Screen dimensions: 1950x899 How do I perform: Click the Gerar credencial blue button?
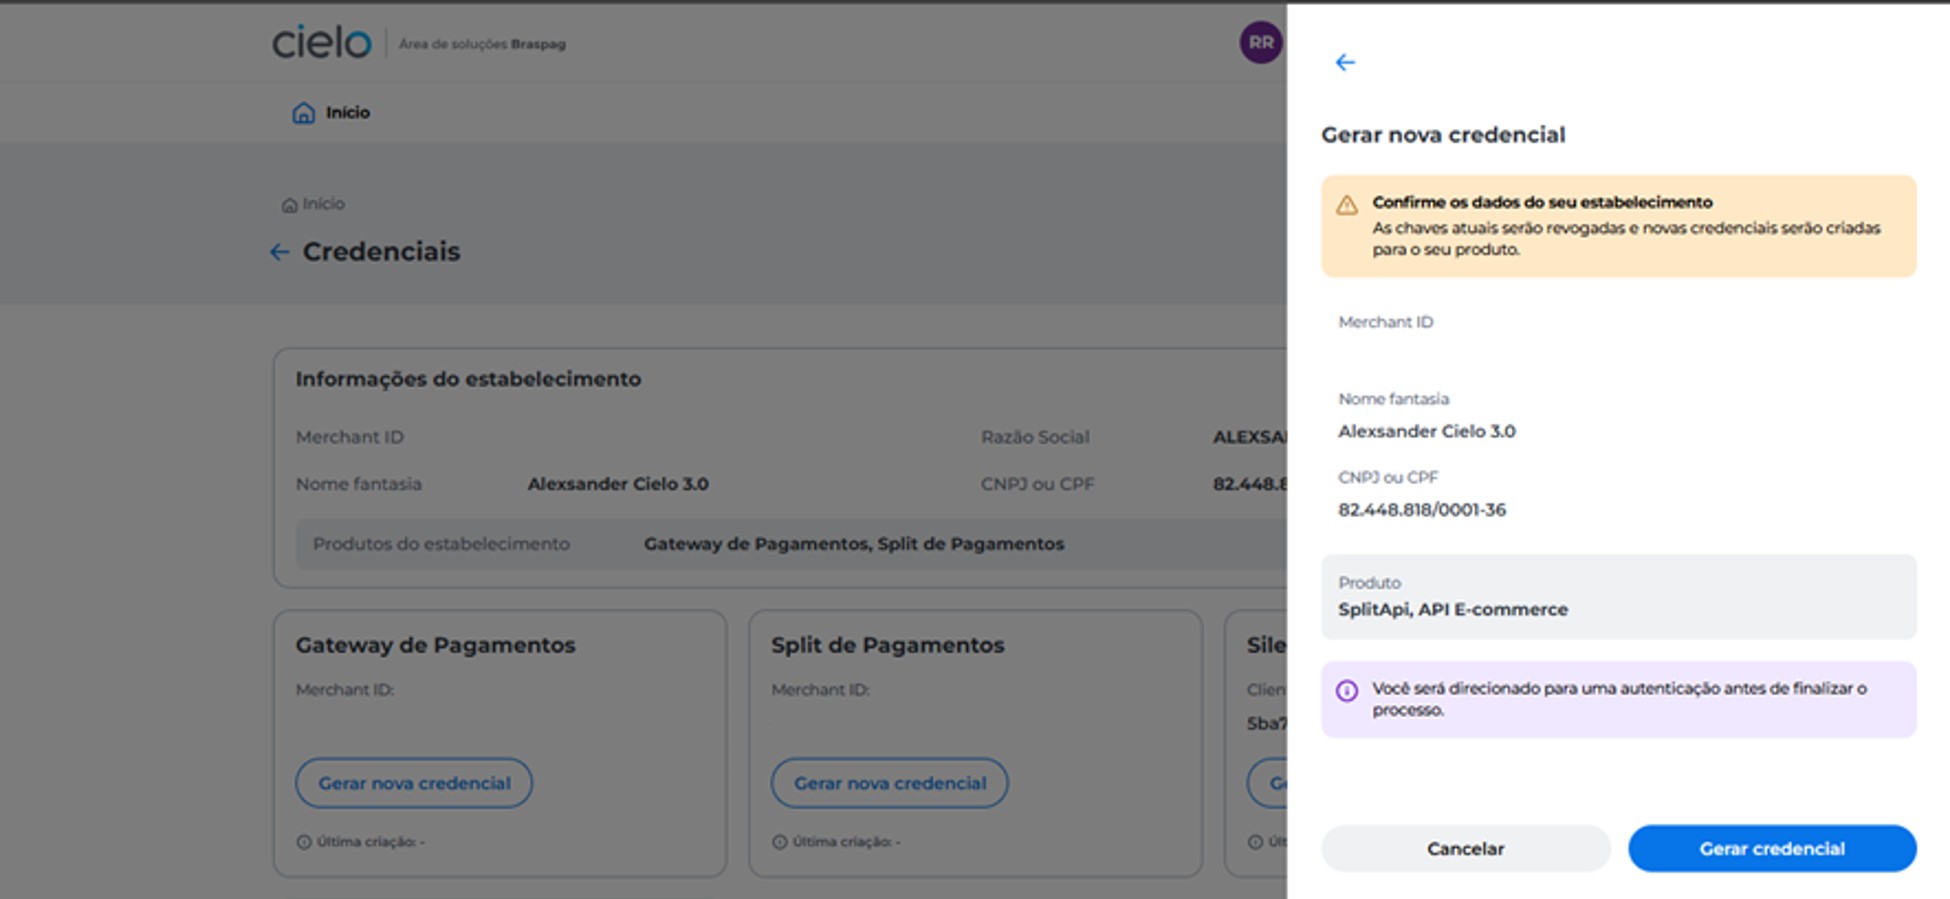[x=1772, y=848]
